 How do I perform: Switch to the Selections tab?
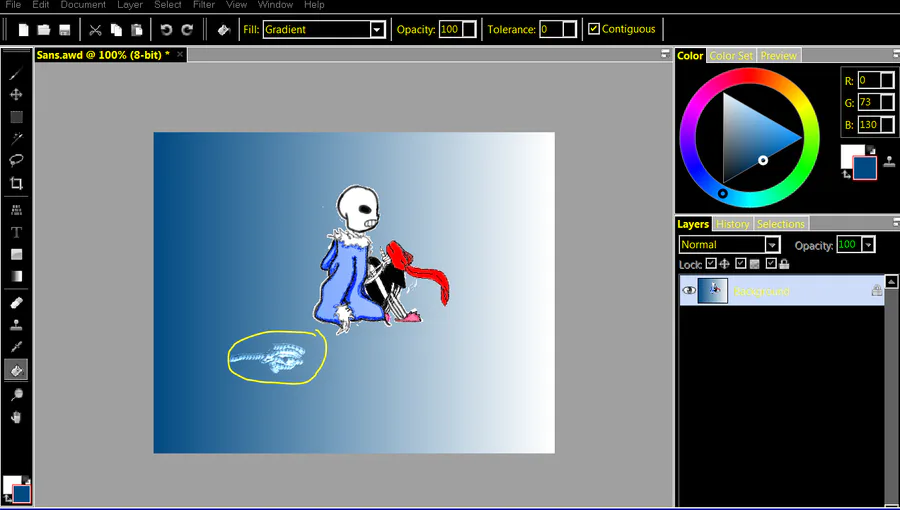(x=781, y=224)
